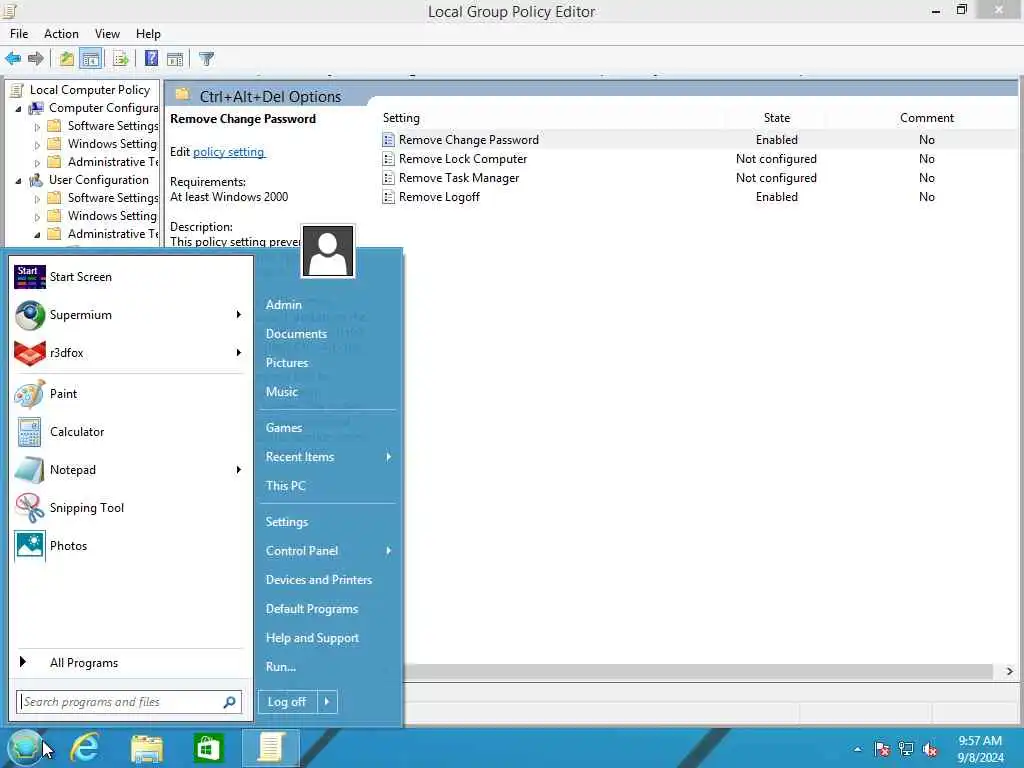Image resolution: width=1024 pixels, height=768 pixels.
Task: Click the Group Policy Editor taskbar button
Action: [x=270, y=747]
